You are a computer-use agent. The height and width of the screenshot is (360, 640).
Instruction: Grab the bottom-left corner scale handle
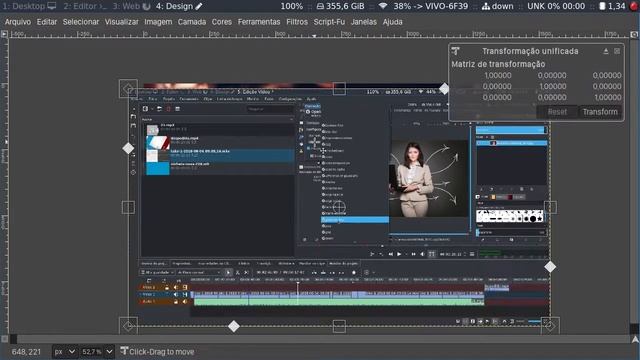click(128, 326)
